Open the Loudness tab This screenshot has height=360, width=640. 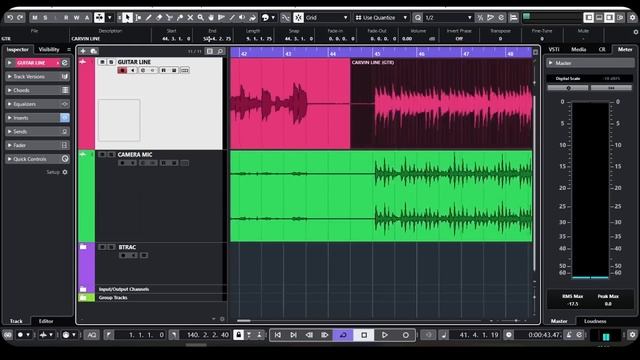coord(595,321)
